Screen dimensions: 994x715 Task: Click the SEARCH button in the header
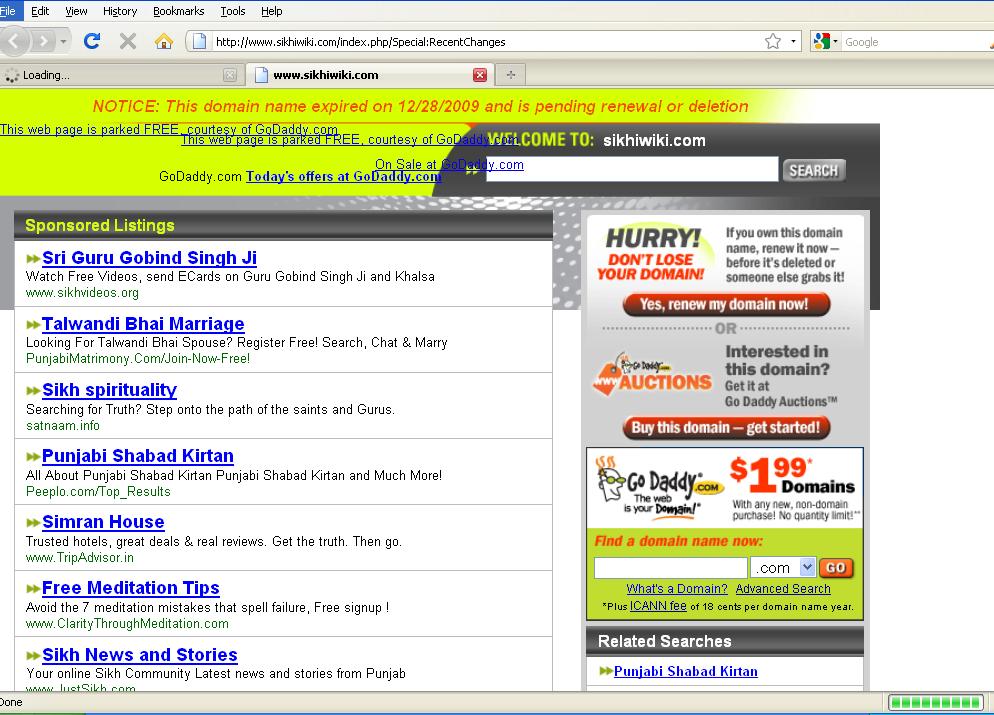[x=814, y=171]
